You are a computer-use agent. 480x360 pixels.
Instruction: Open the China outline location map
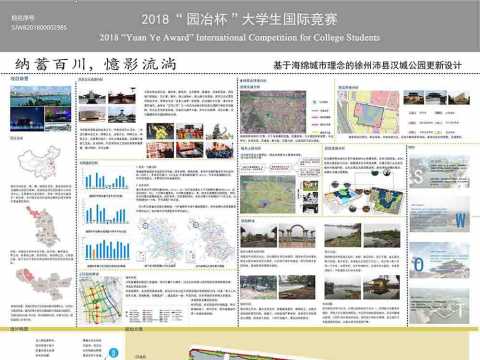(39, 162)
